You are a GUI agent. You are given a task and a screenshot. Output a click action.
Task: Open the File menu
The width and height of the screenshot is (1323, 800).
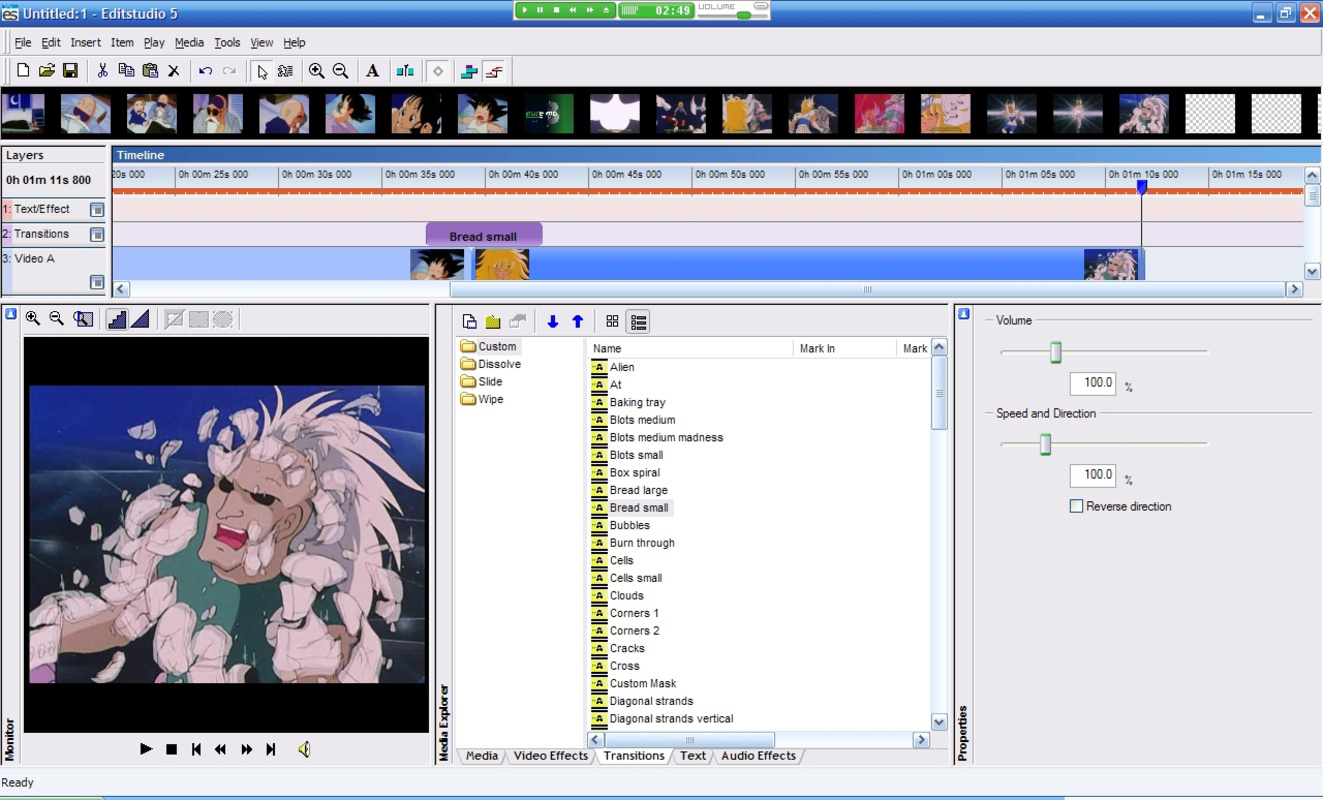22,43
